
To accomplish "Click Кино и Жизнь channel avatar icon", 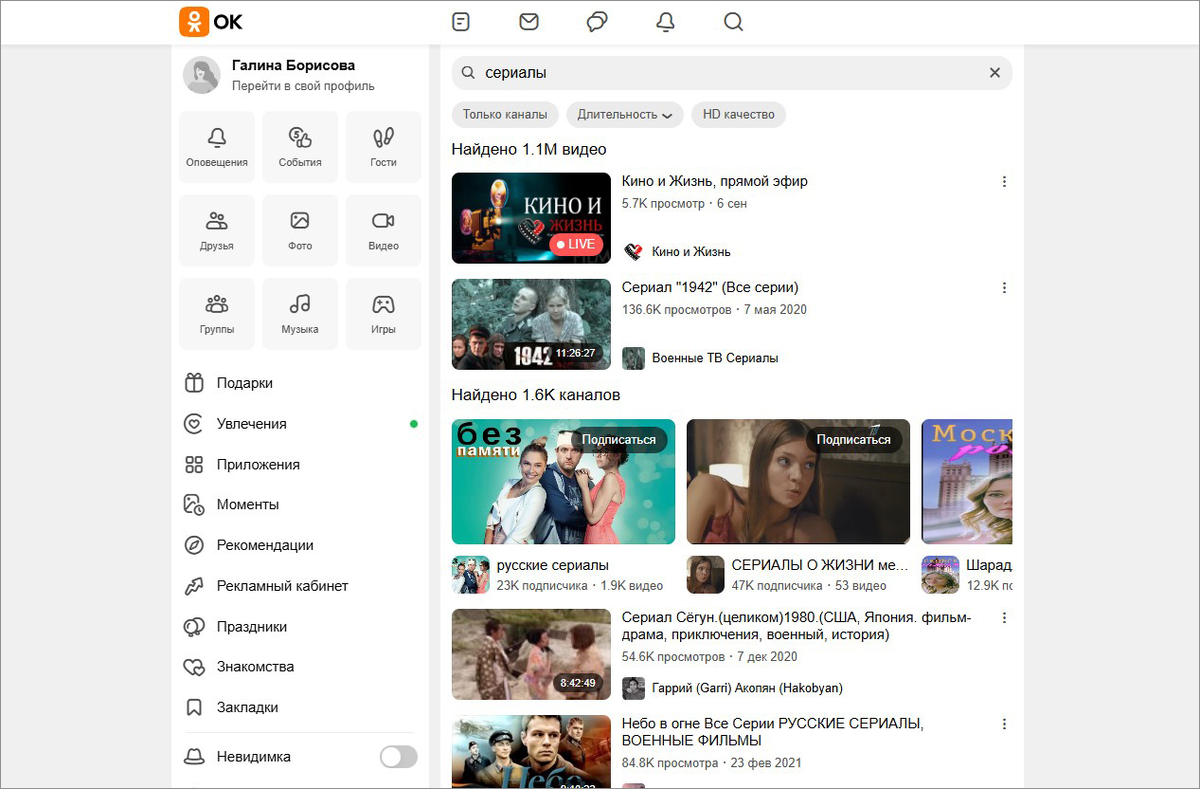I will 633,251.
